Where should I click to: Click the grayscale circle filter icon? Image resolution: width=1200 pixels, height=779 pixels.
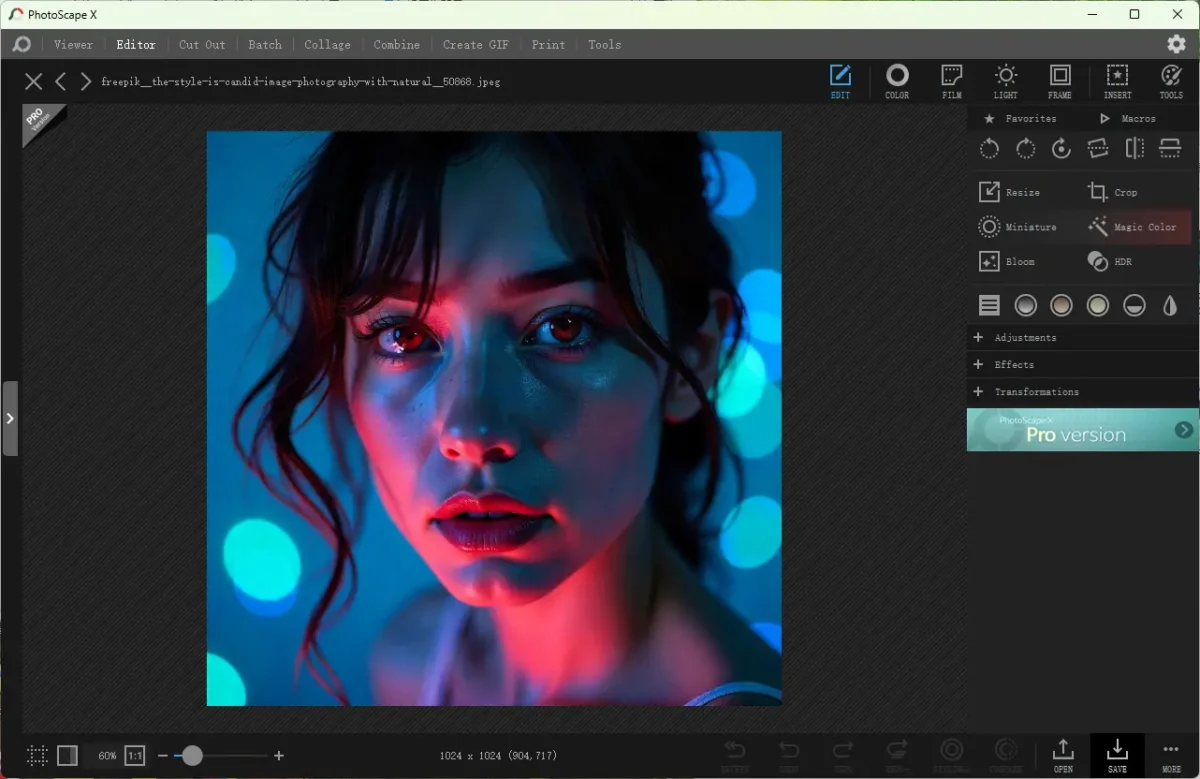pyautogui.click(x=1025, y=306)
